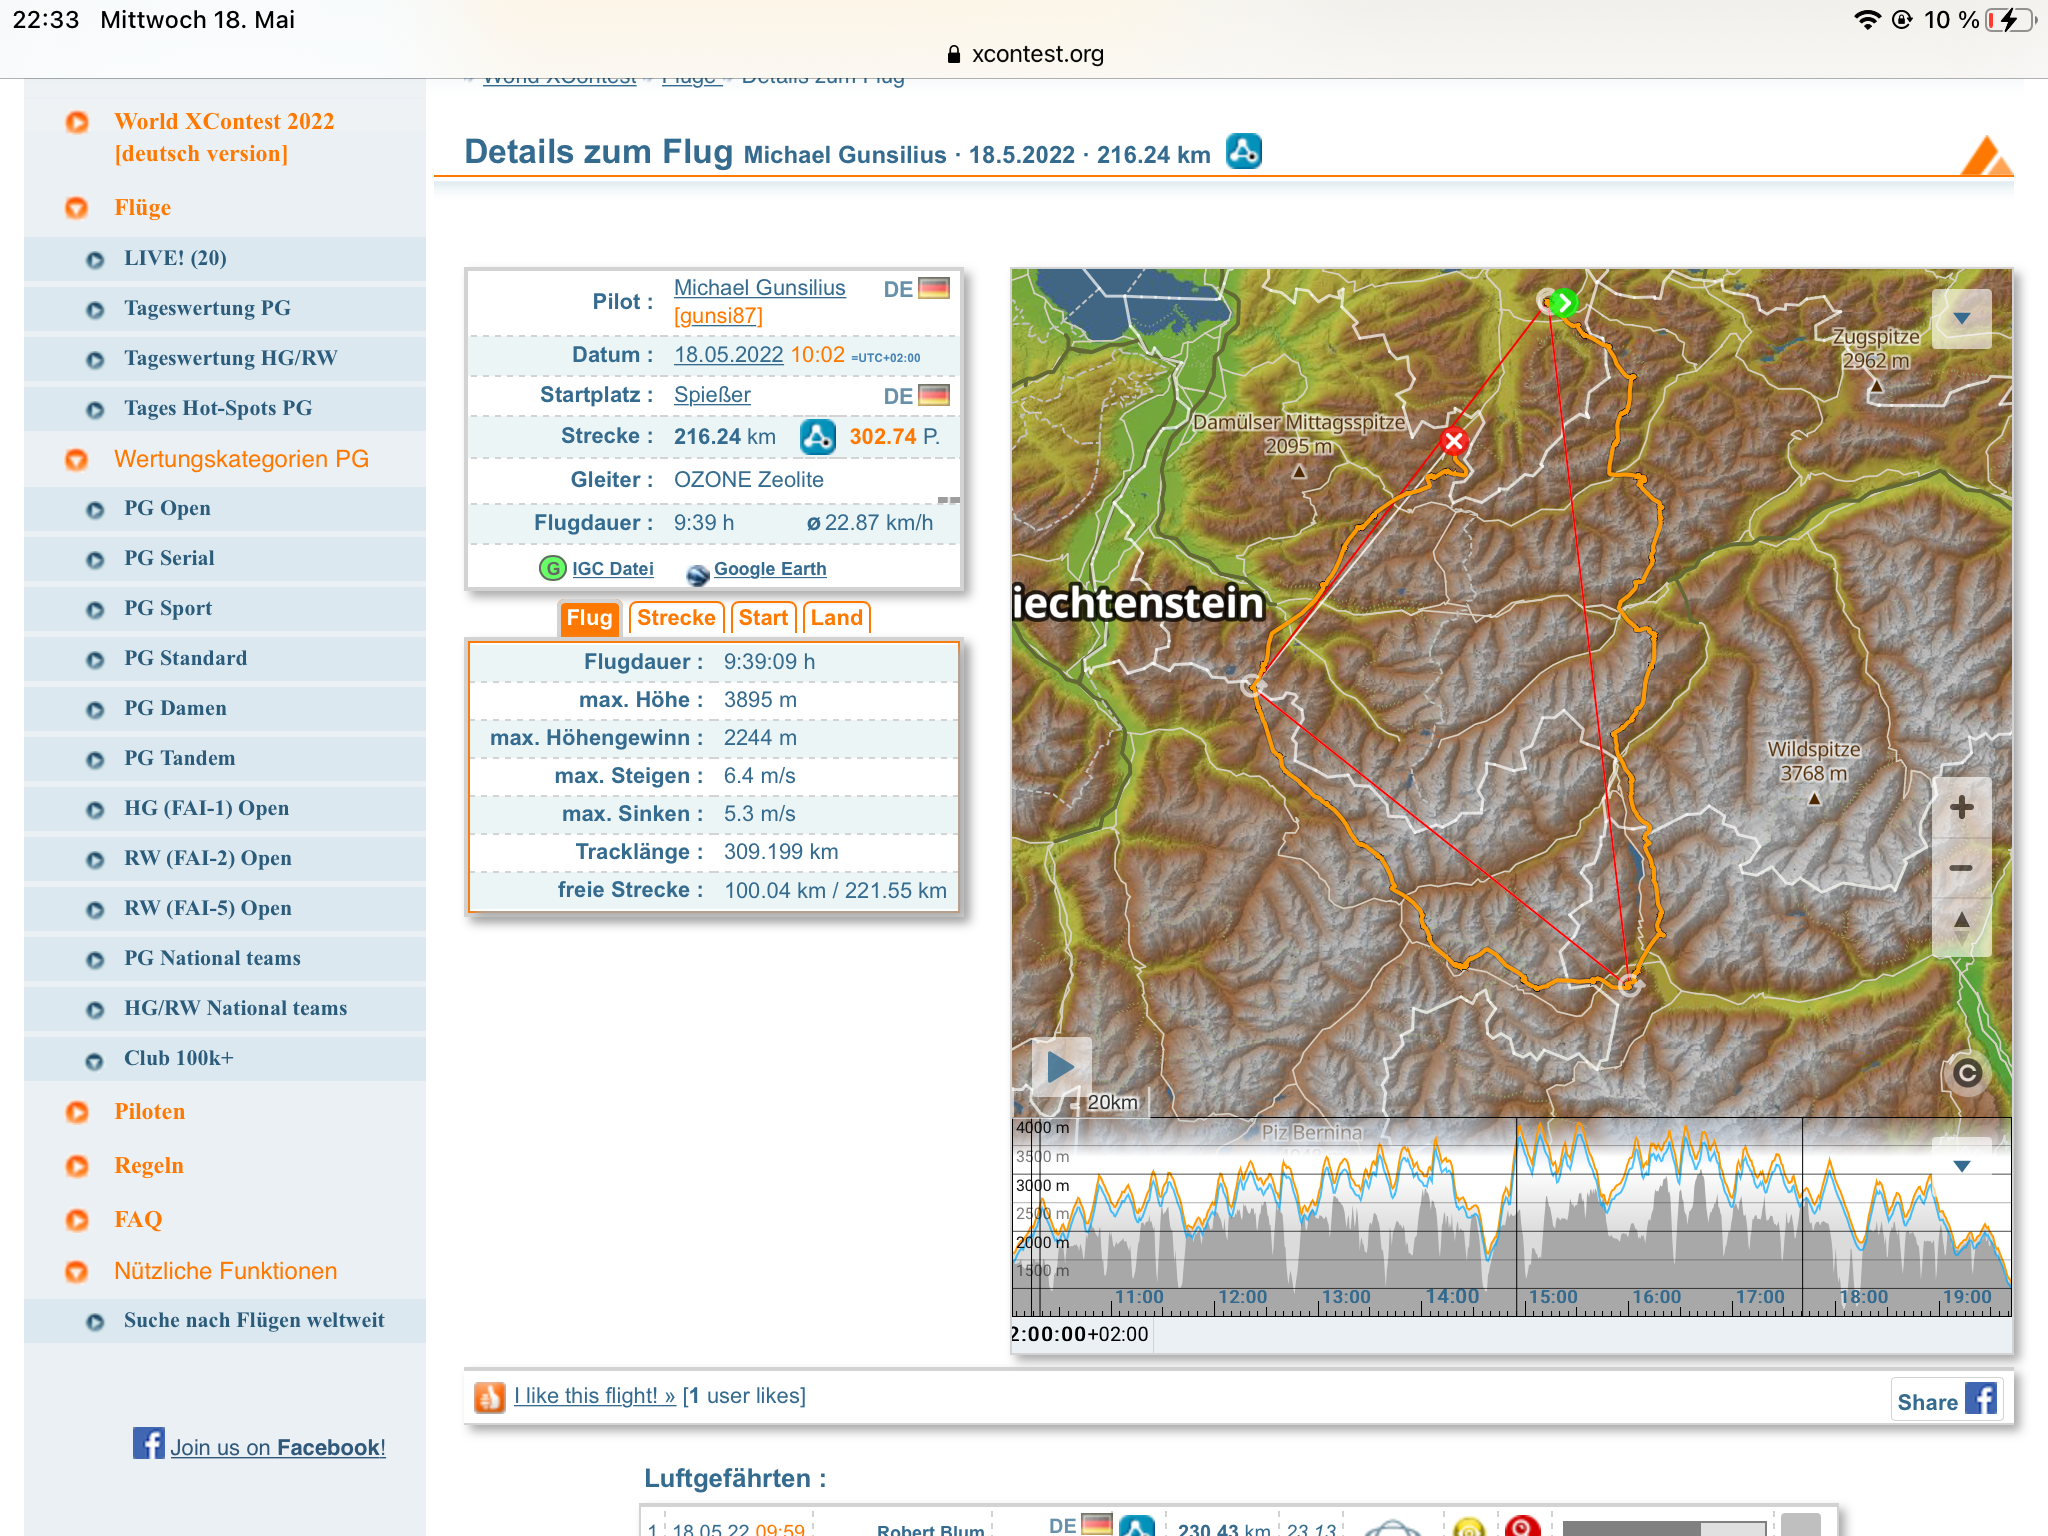
Task: Expand Wertungskategorien PG section
Action: click(x=241, y=459)
